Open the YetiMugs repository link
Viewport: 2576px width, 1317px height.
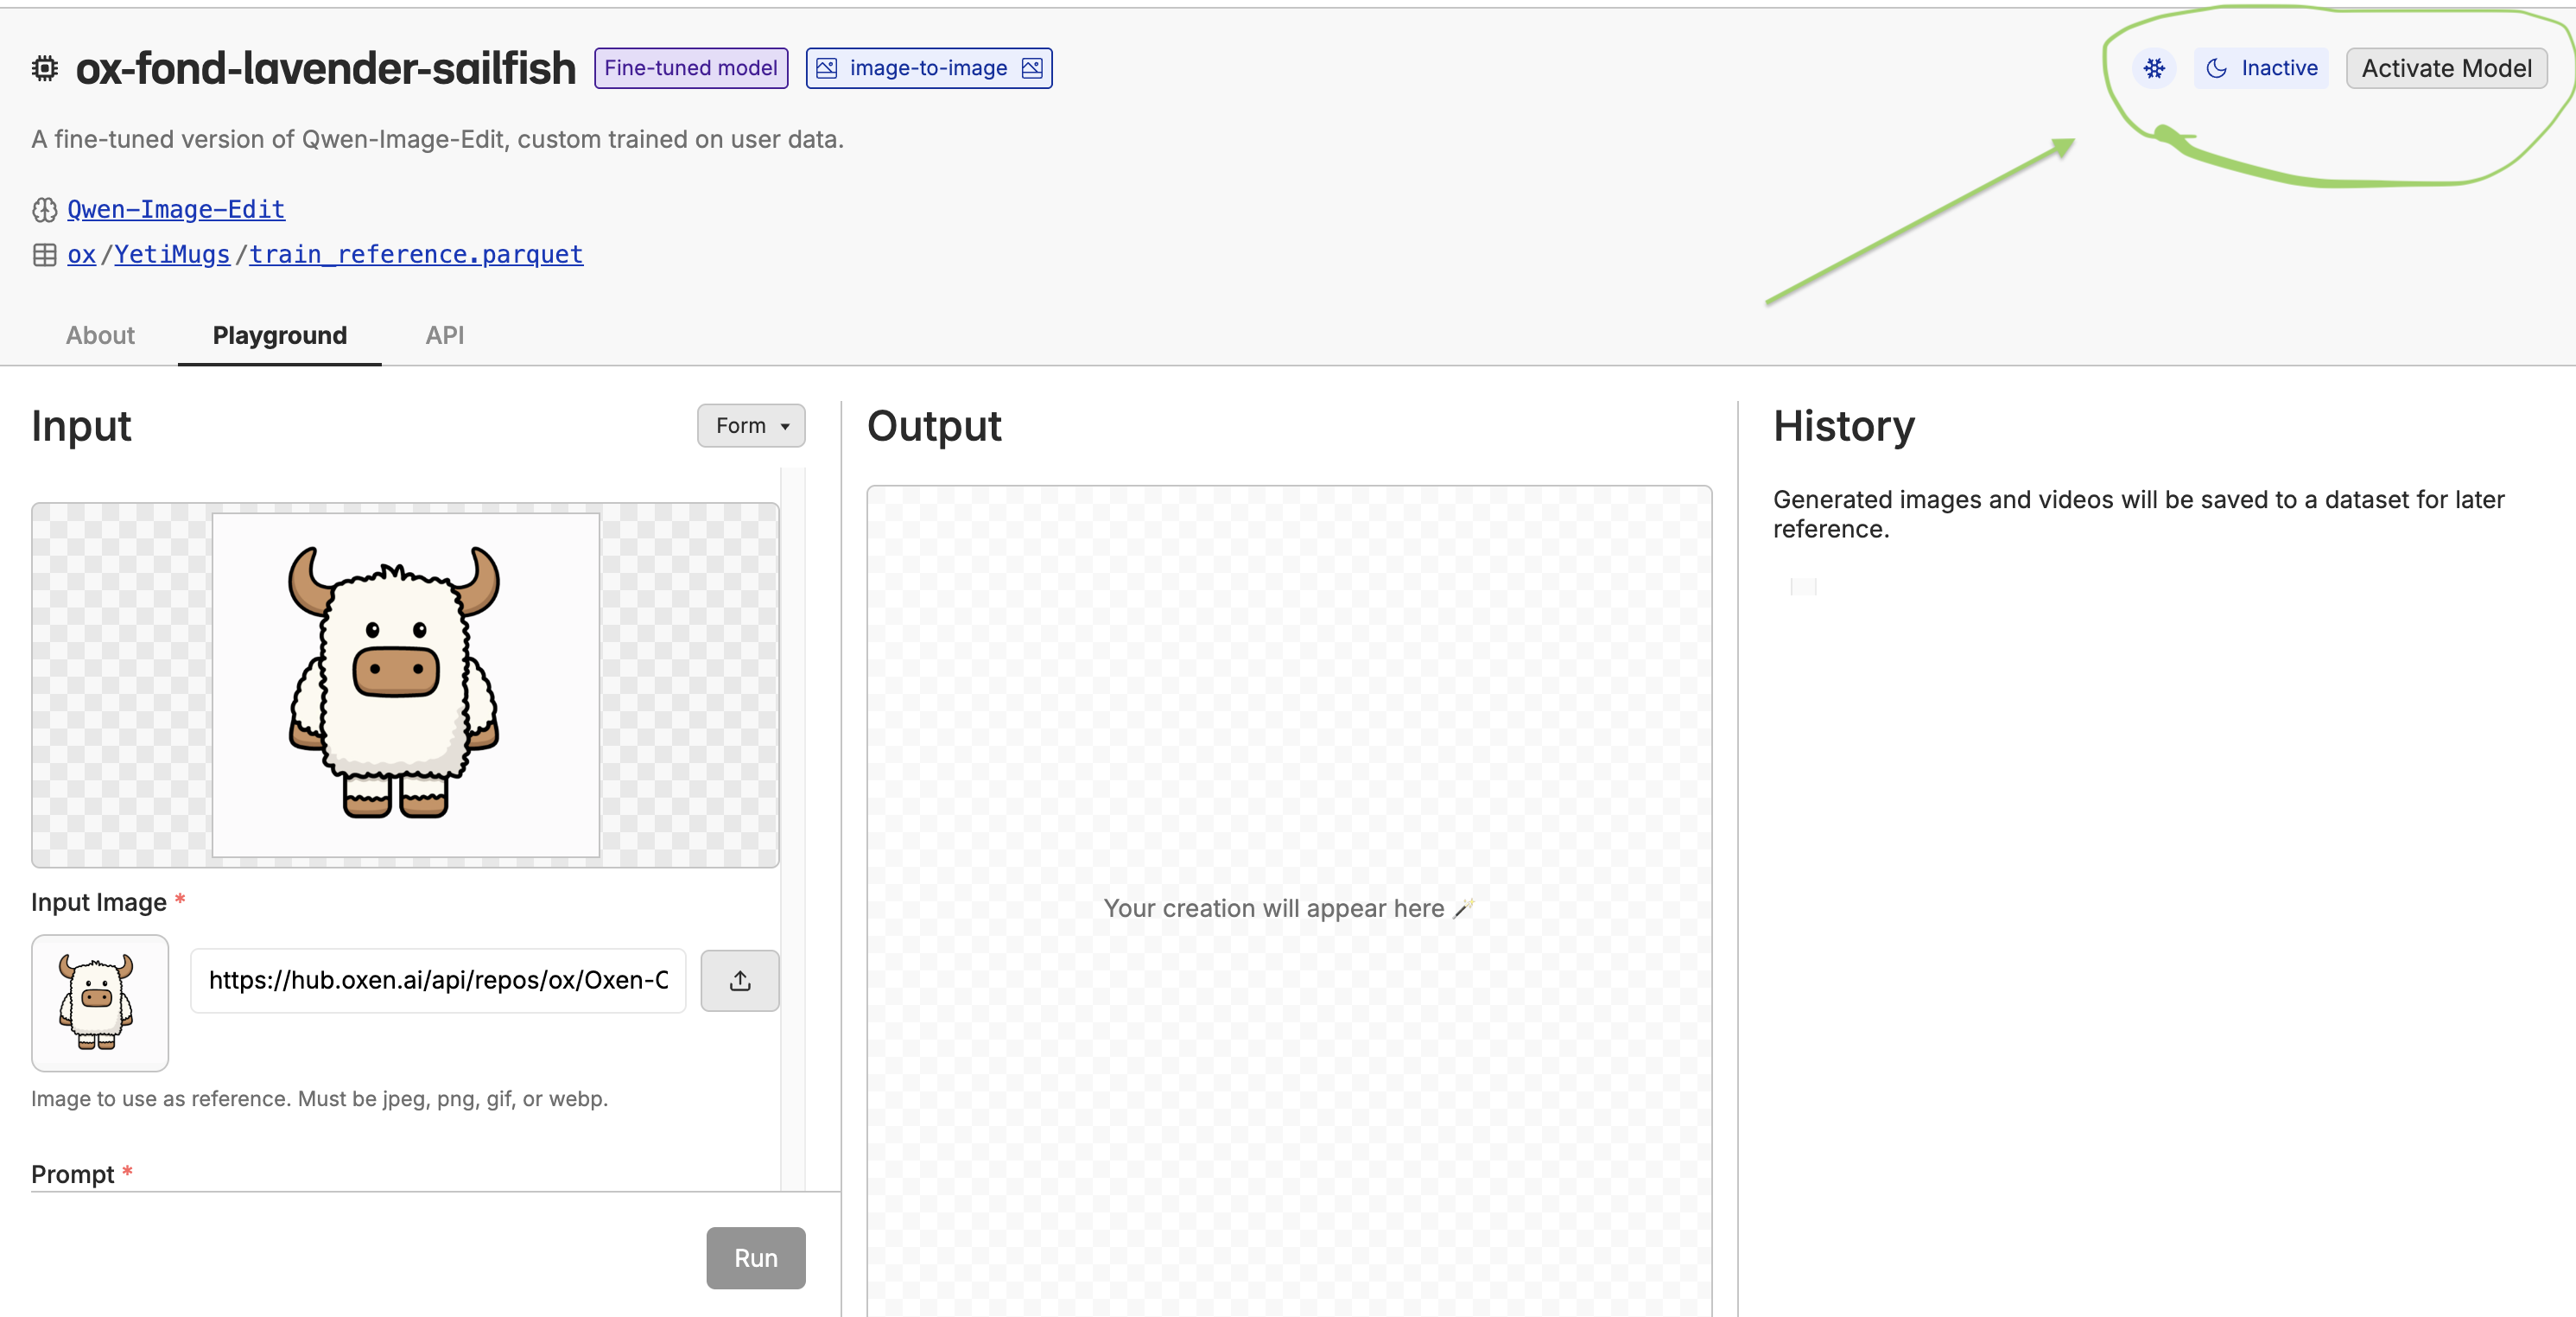[x=172, y=255]
